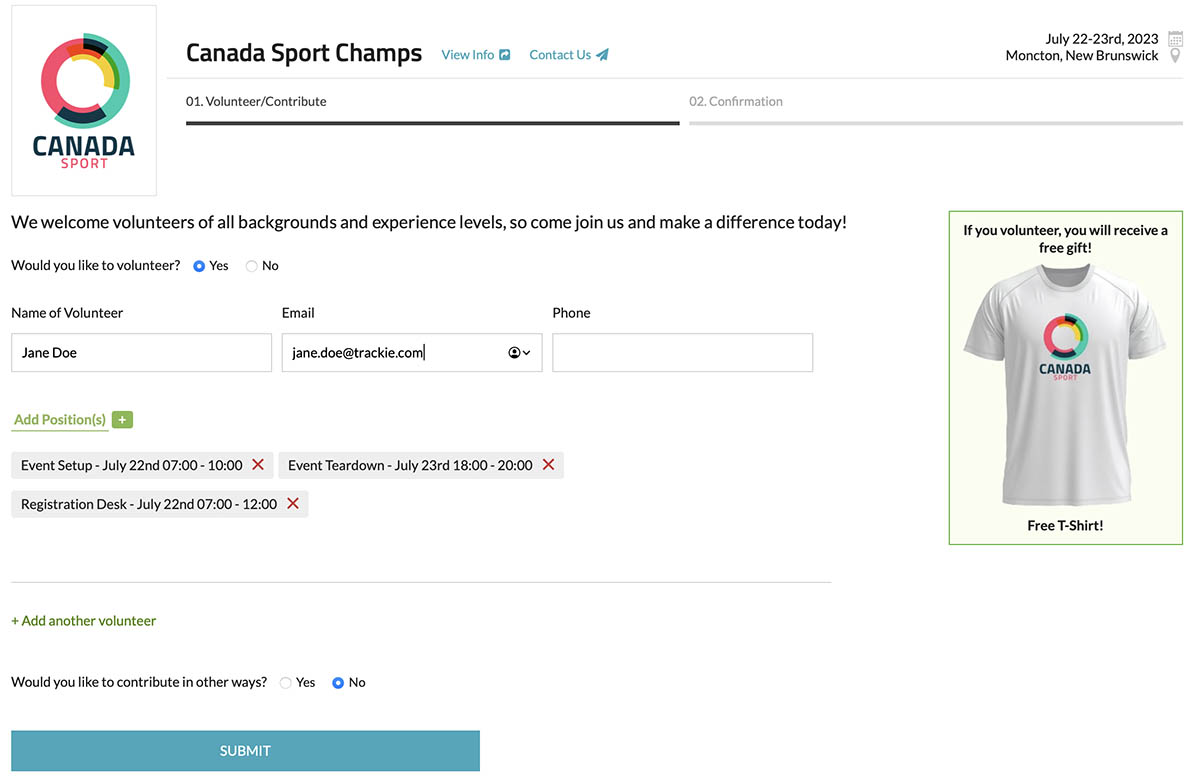Focus the Phone input field
Screen dimensions: 1200x782
tap(682, 353)
